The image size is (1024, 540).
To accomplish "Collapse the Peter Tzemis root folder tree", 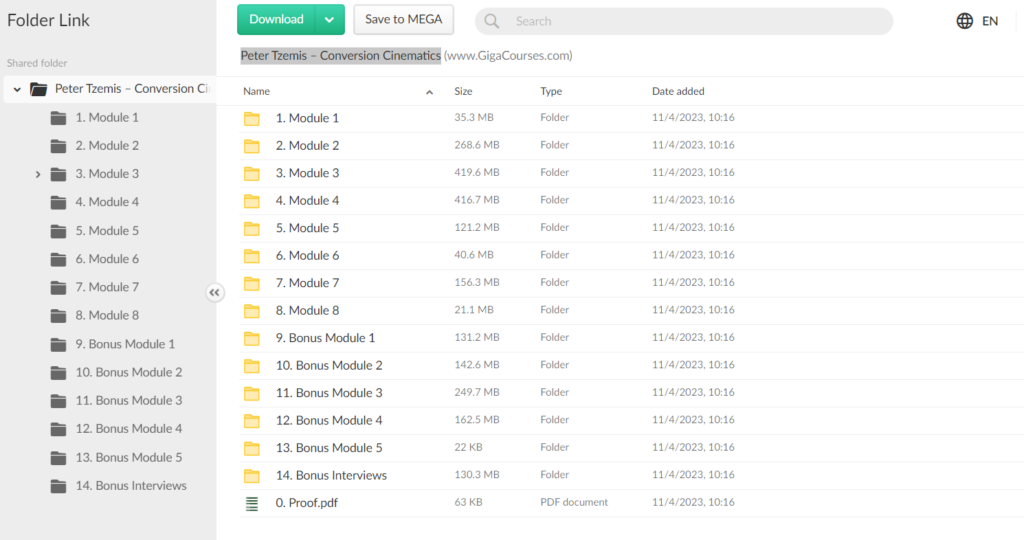I will 17,89.
